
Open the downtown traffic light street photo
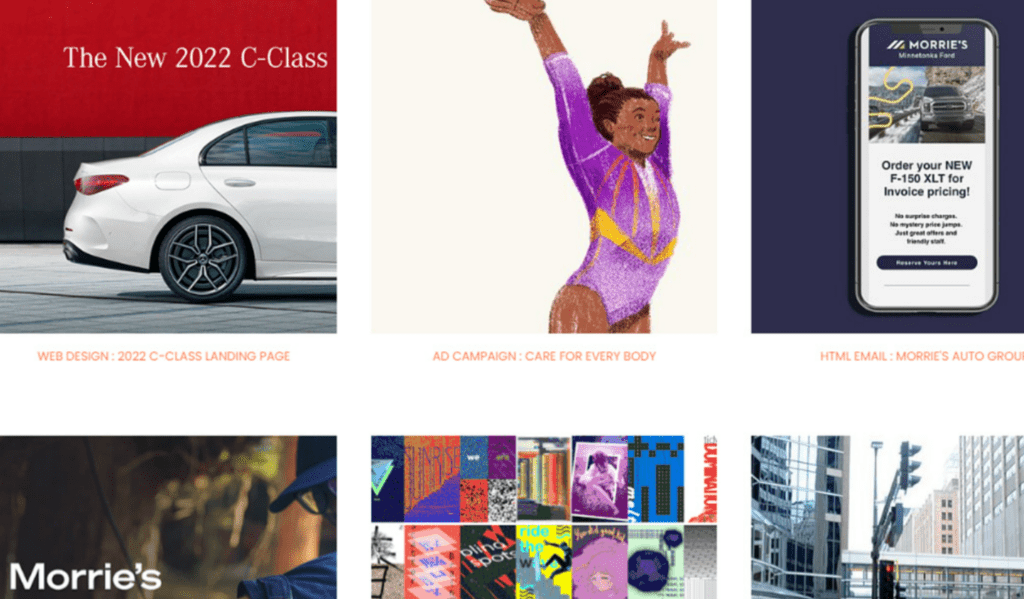(888, 517)
